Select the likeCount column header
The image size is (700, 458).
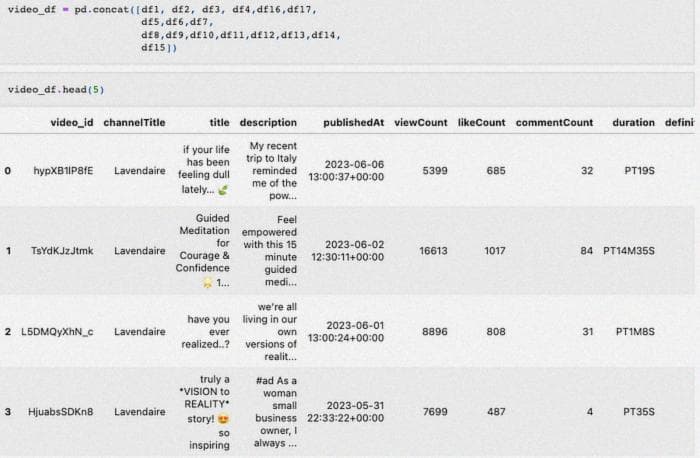481,123
